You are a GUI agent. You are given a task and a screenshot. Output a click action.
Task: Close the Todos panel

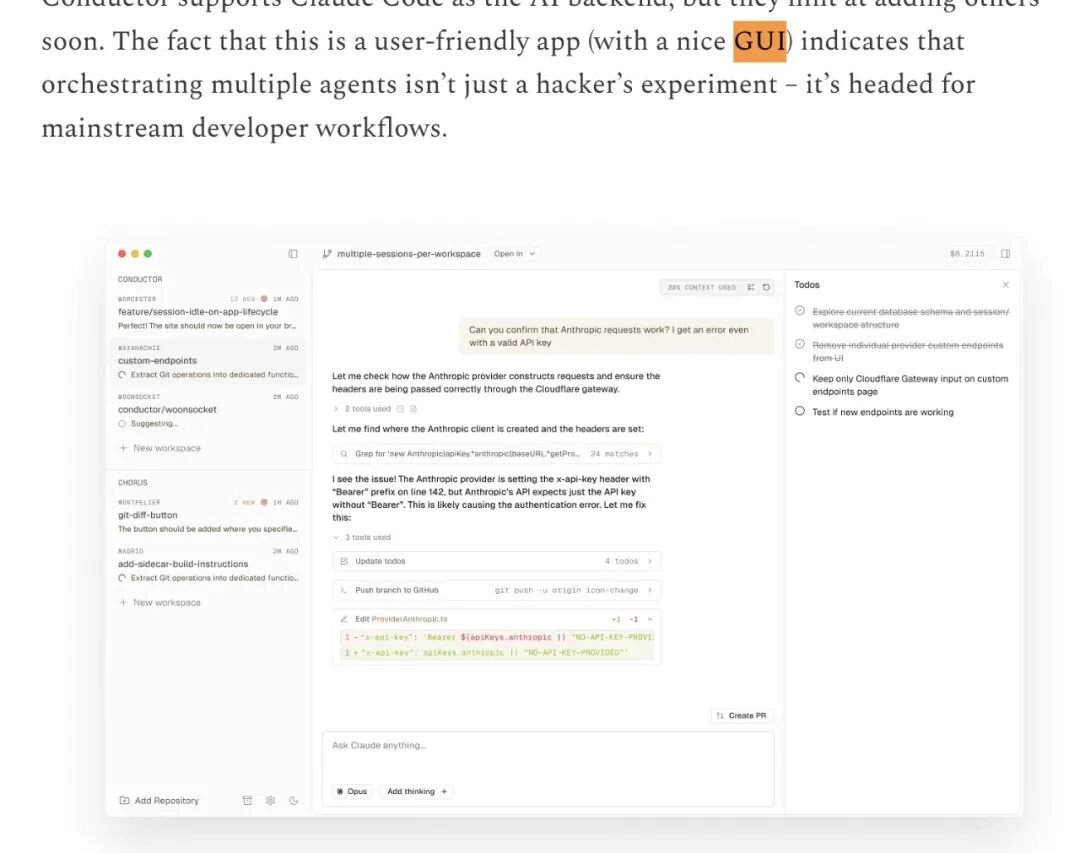1006,285
